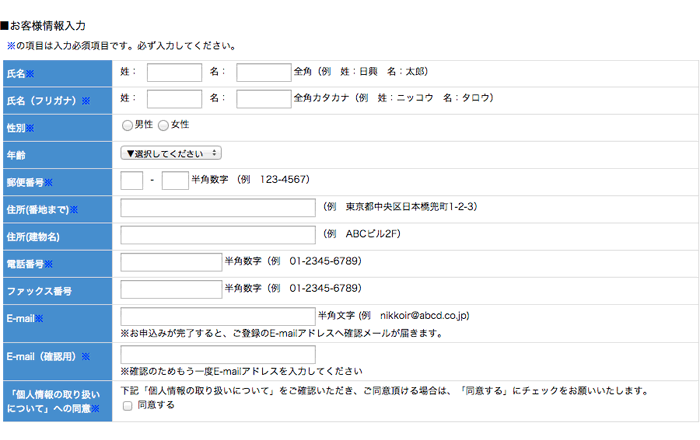
Task: Click the 住所(建物名) row label
Action: tap(33, 237)
